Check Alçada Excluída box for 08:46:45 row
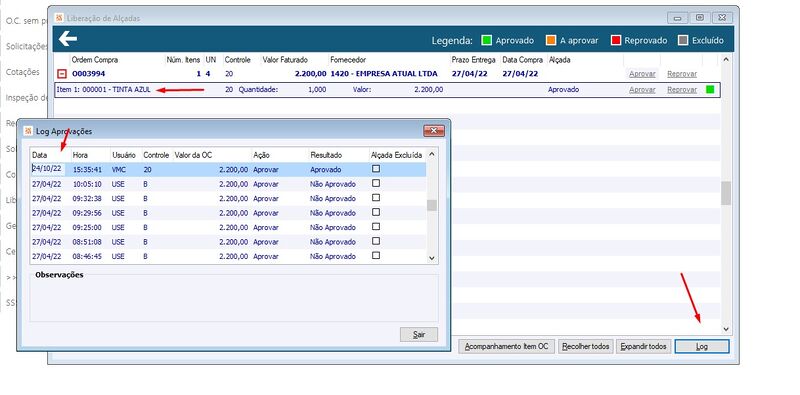This screenshot has height=395, width=800. (376, 256)
